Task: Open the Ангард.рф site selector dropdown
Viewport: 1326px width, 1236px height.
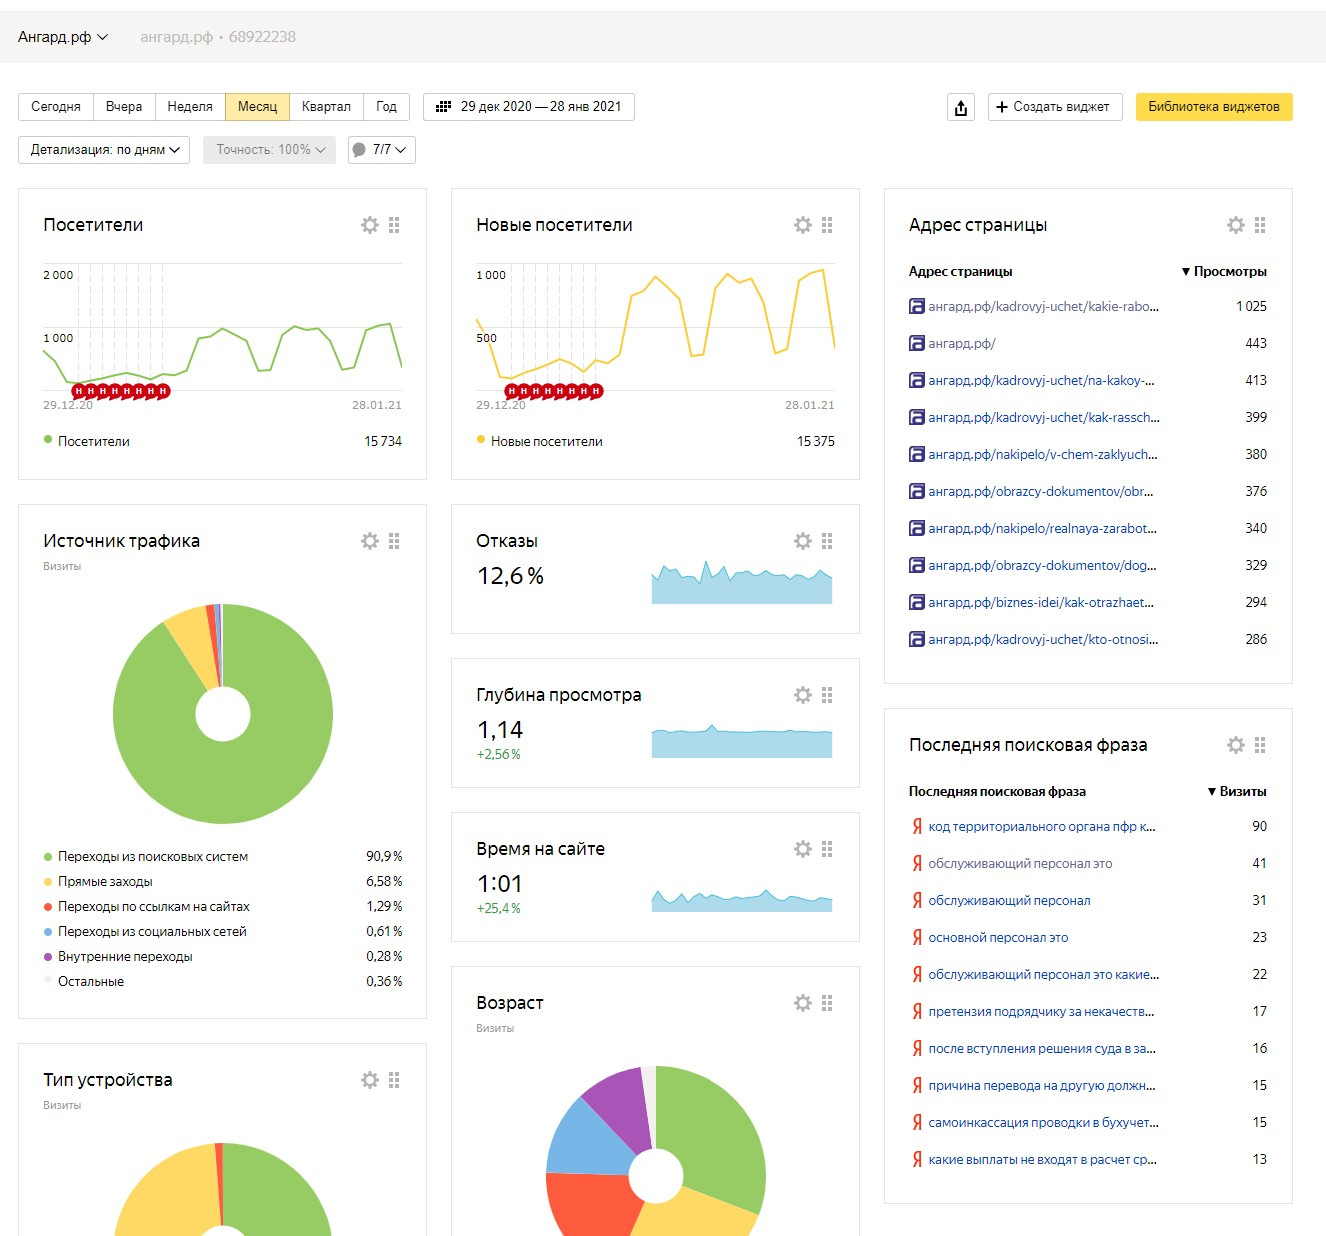Action: point(62,37)
